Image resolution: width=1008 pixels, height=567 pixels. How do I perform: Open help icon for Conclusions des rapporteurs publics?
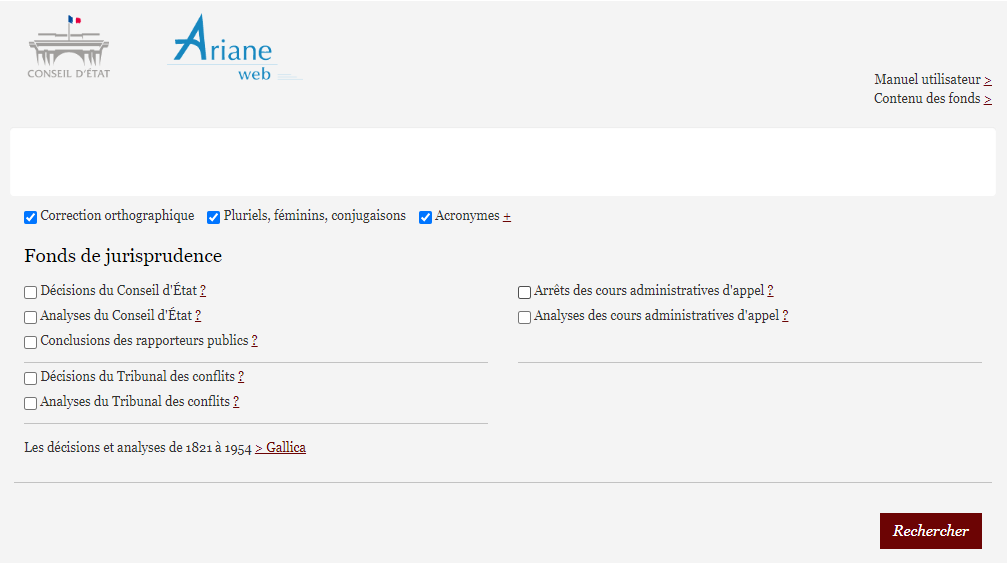tap(255, 341)
